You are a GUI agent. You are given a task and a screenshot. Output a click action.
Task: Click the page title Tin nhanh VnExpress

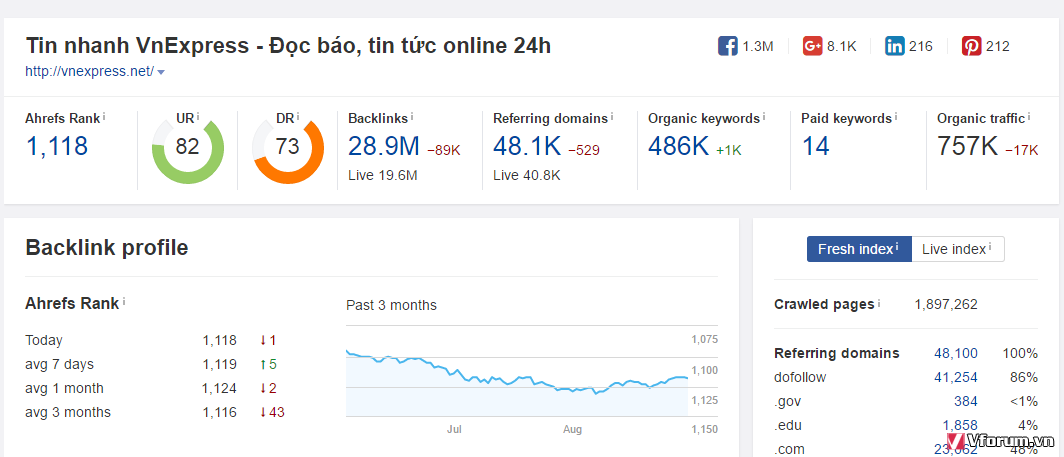click(x=288, y=45)
